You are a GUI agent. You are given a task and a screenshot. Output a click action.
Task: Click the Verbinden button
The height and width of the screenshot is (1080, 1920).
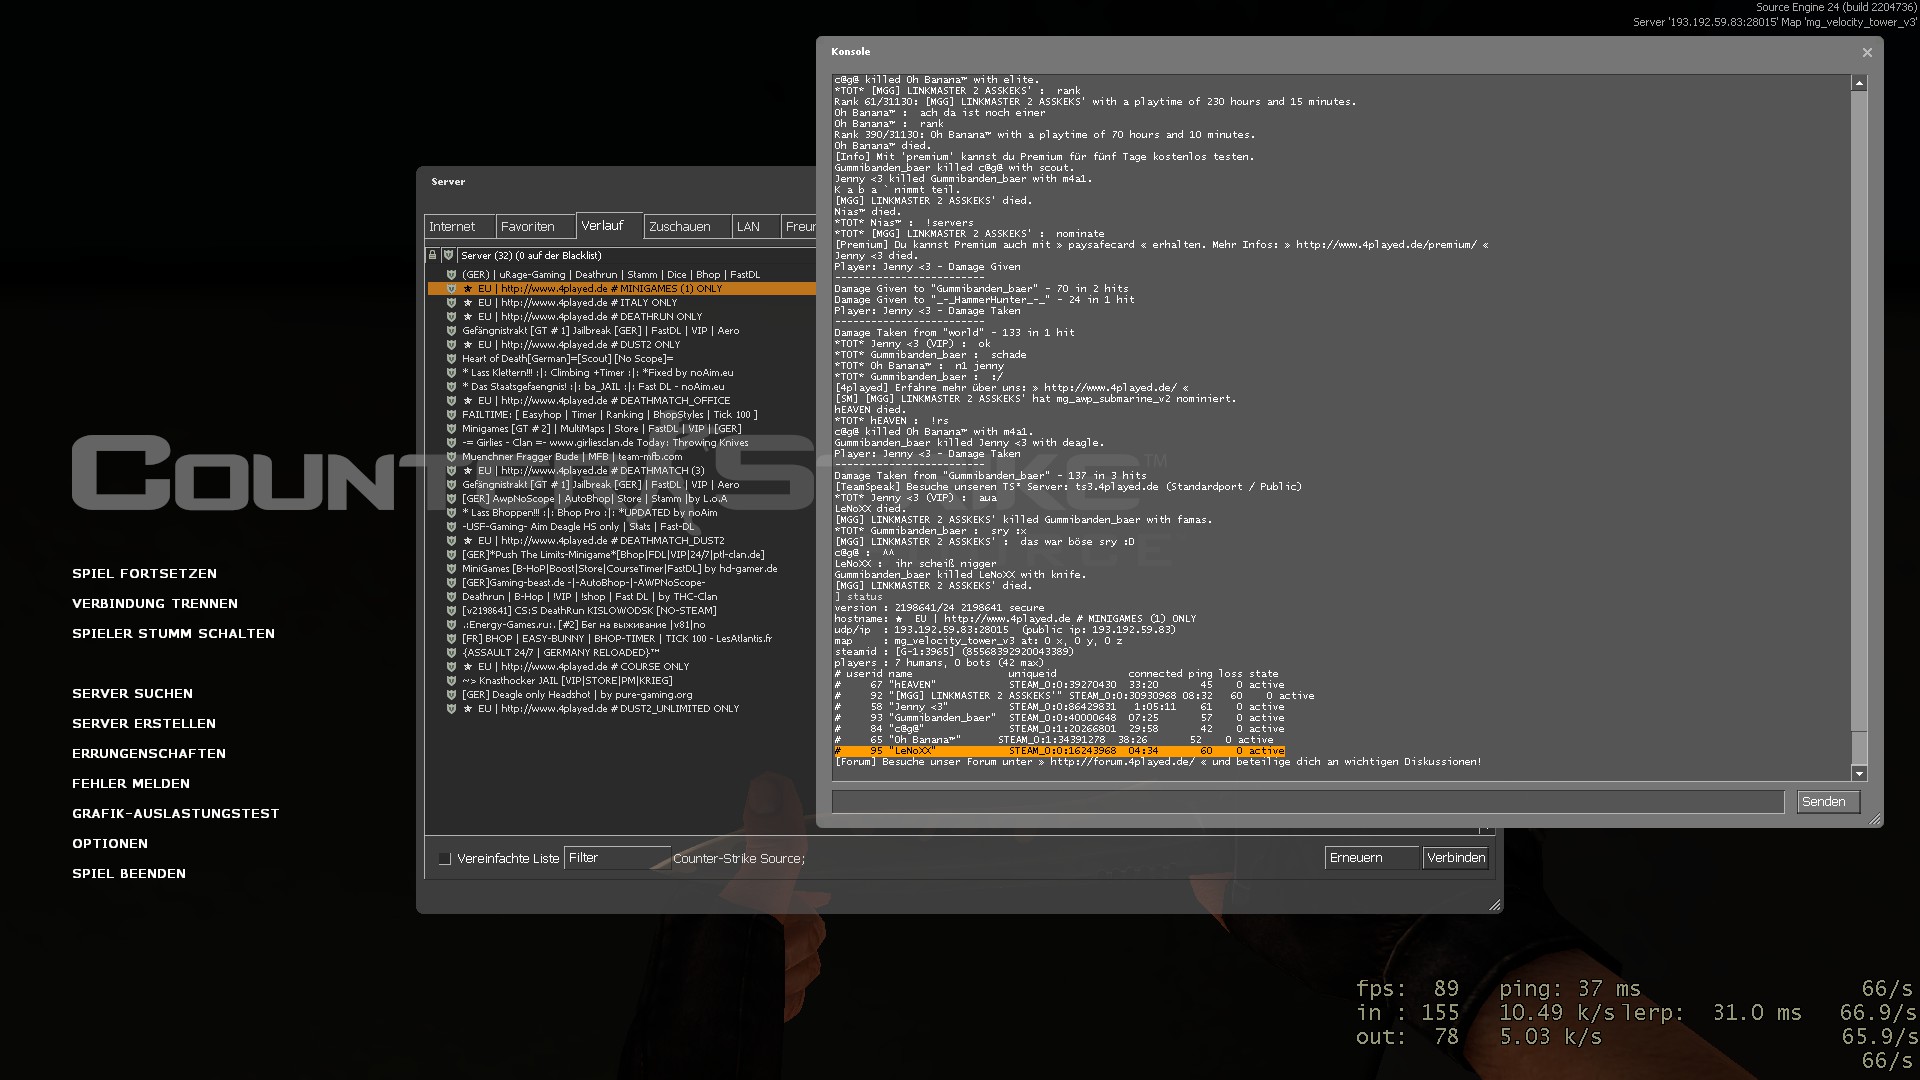(1455, 858)
